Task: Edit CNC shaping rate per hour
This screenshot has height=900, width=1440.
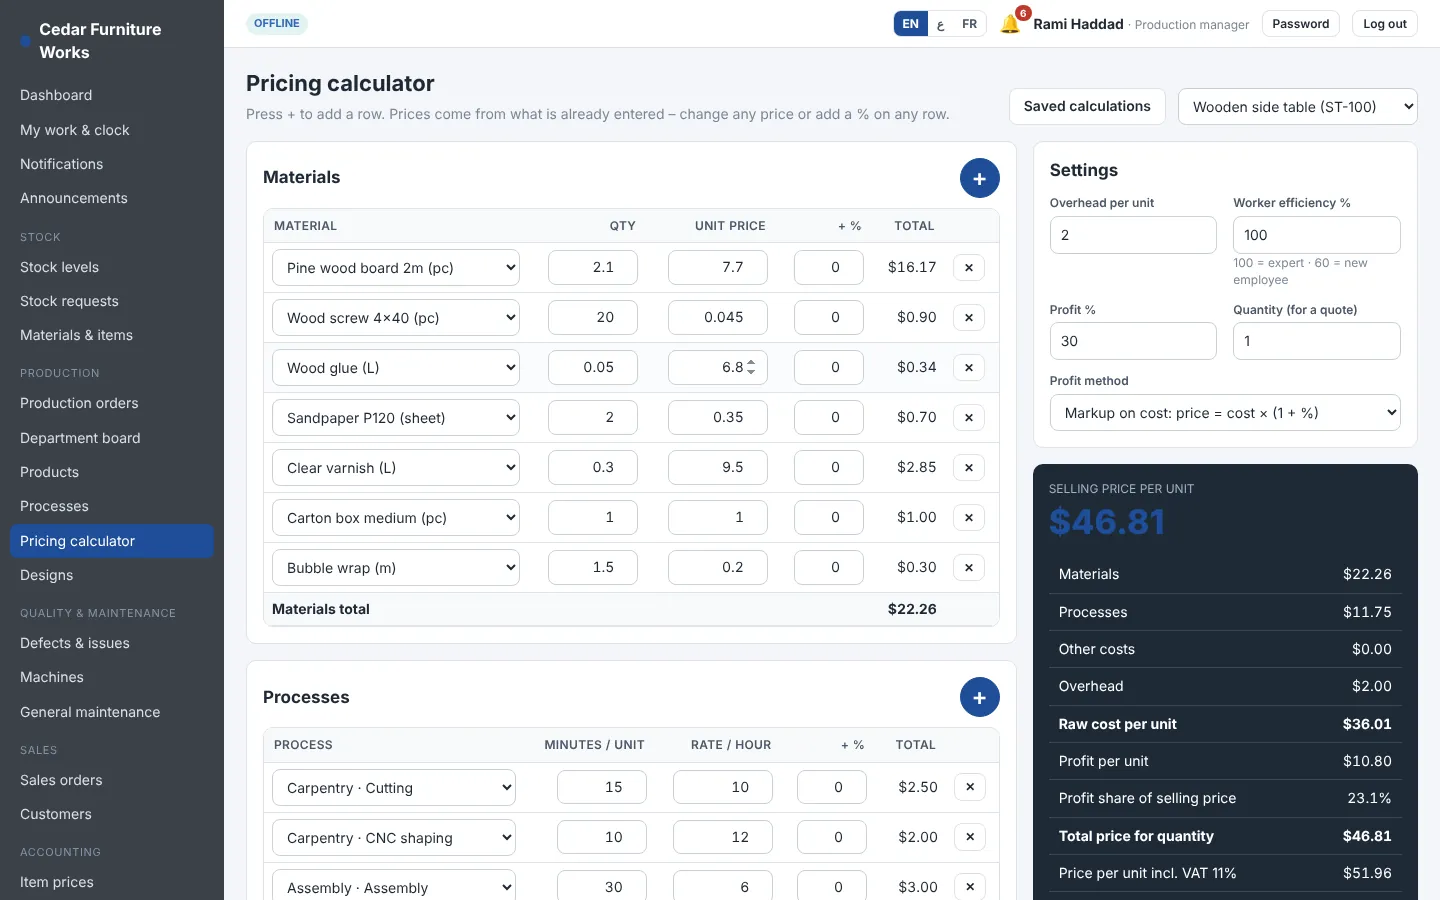Action: coord(723,837)
